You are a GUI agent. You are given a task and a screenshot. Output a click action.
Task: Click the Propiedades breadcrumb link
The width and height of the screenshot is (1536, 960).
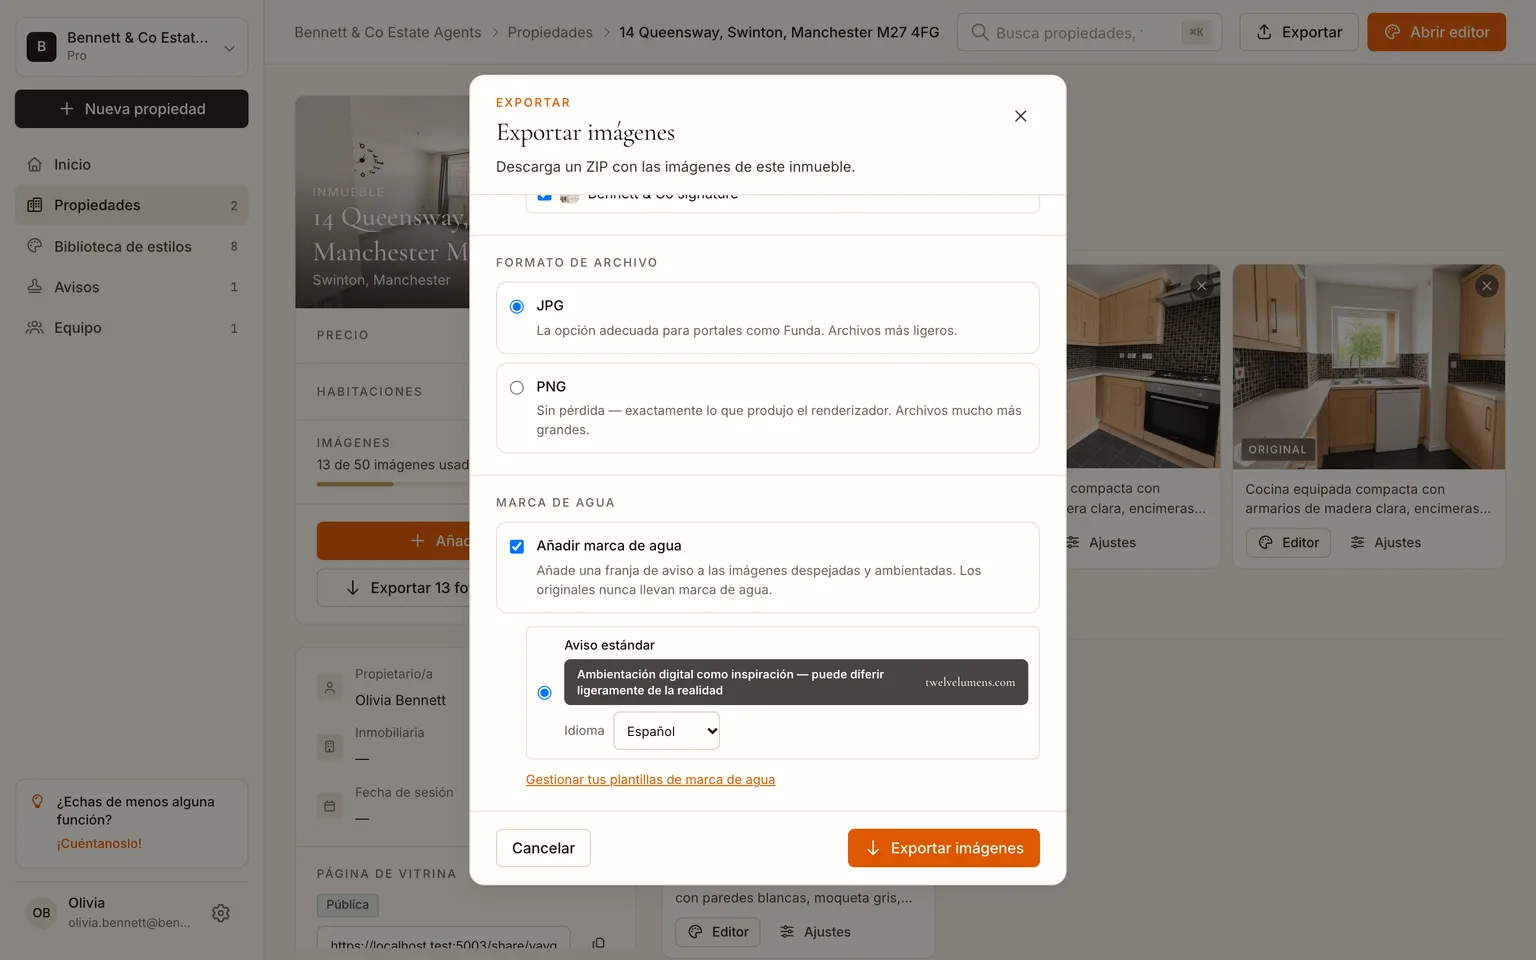550,33
